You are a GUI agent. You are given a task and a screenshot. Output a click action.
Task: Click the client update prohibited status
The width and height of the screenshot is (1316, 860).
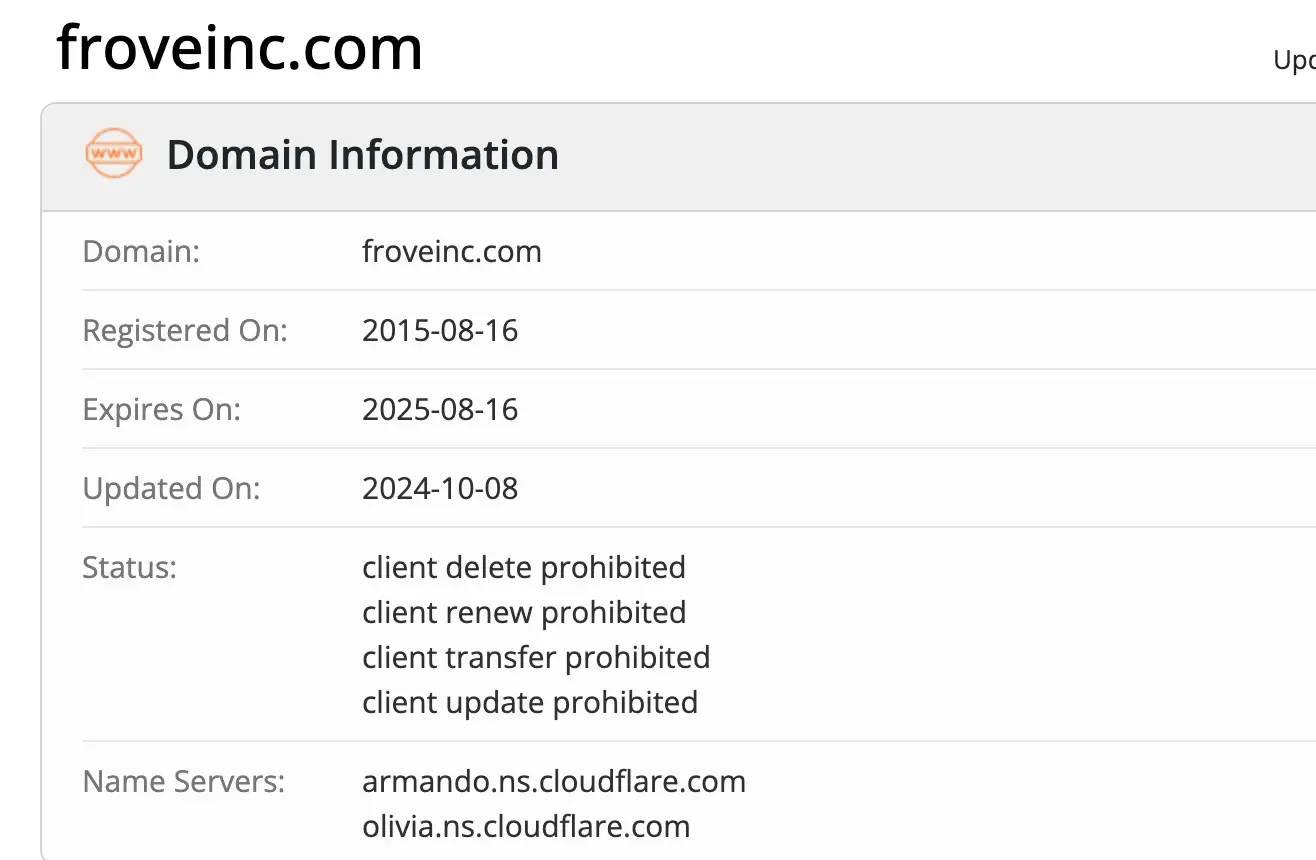pyautogui.click(x=529, y=702)
